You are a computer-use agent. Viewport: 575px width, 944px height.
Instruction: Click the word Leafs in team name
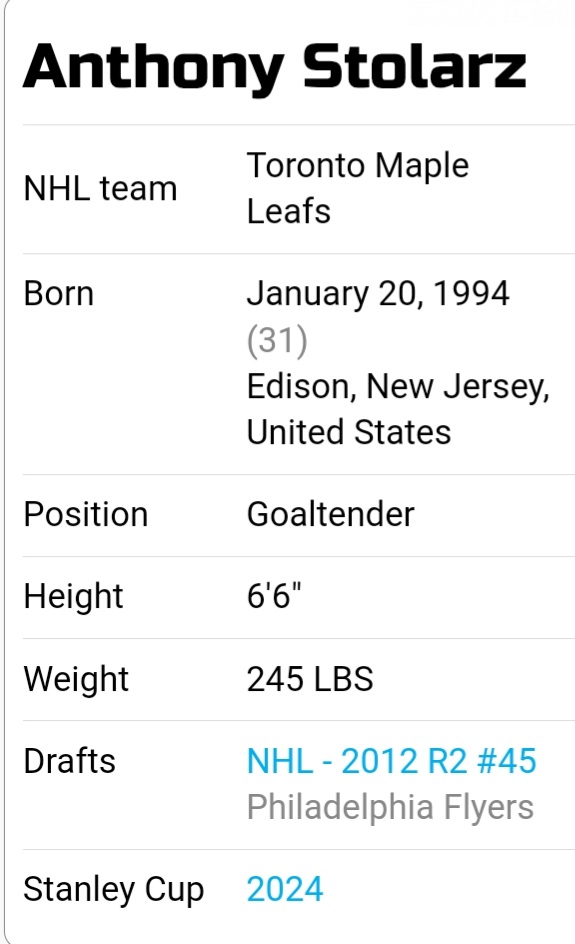point(288,211)
